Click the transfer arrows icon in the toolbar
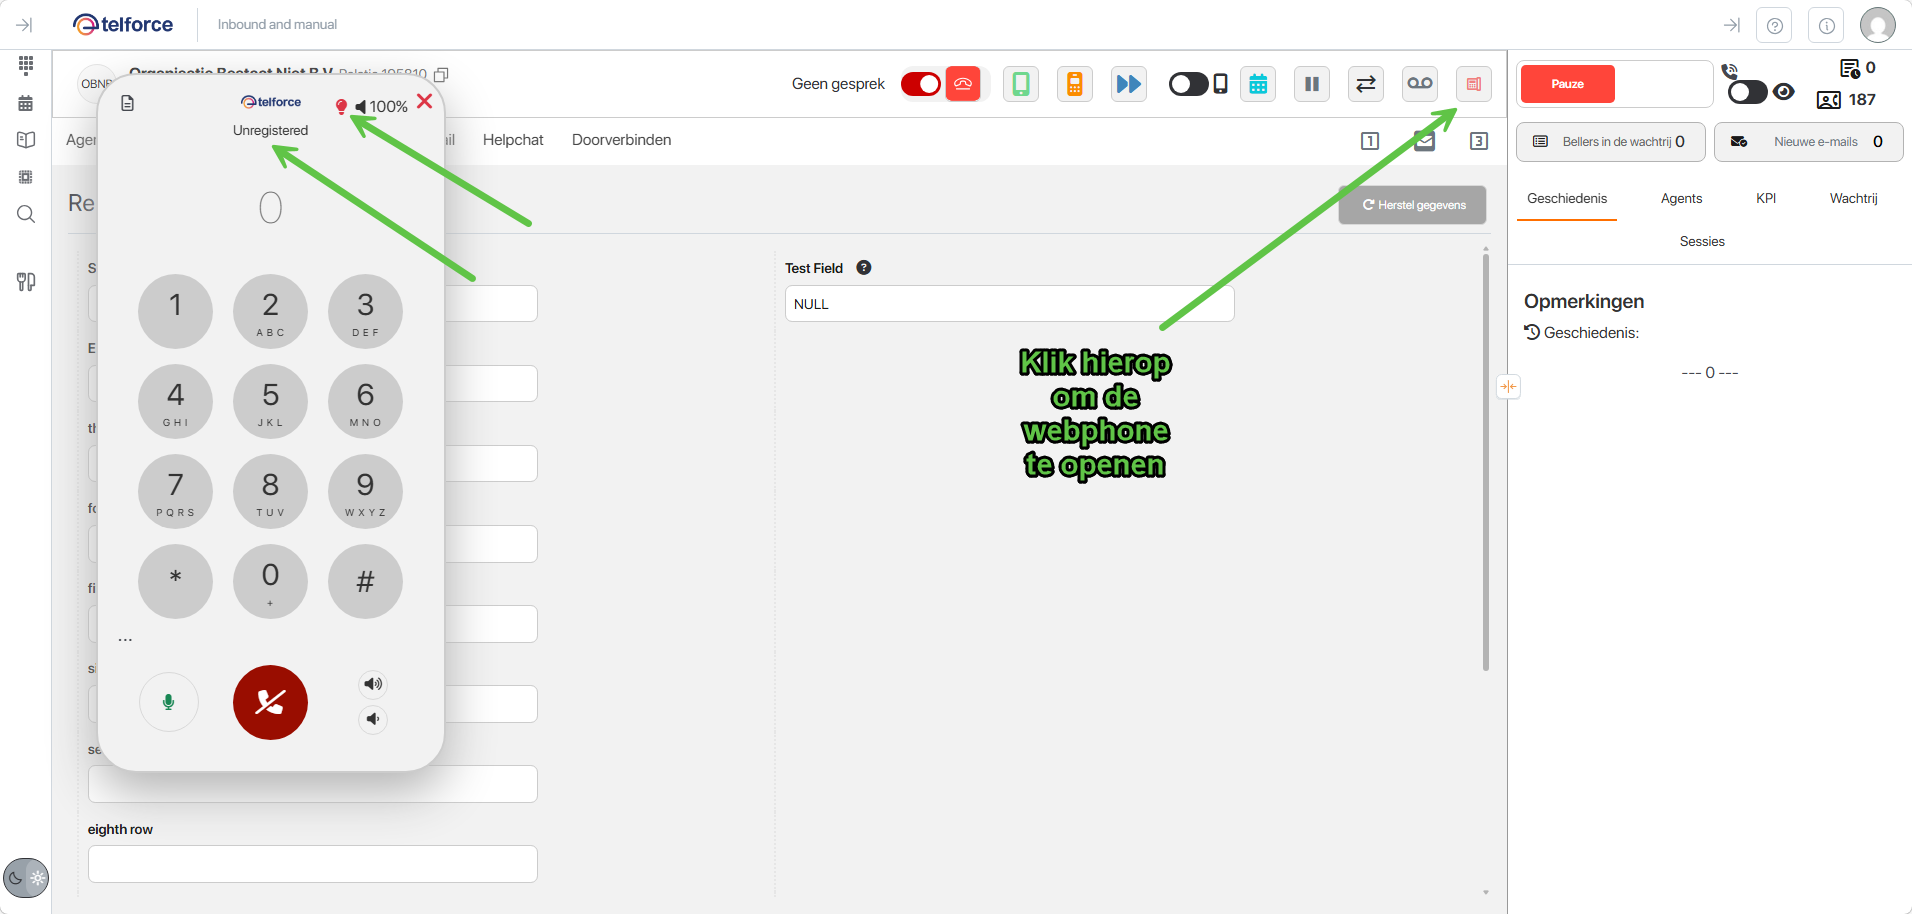 (x=1365, y=84)
